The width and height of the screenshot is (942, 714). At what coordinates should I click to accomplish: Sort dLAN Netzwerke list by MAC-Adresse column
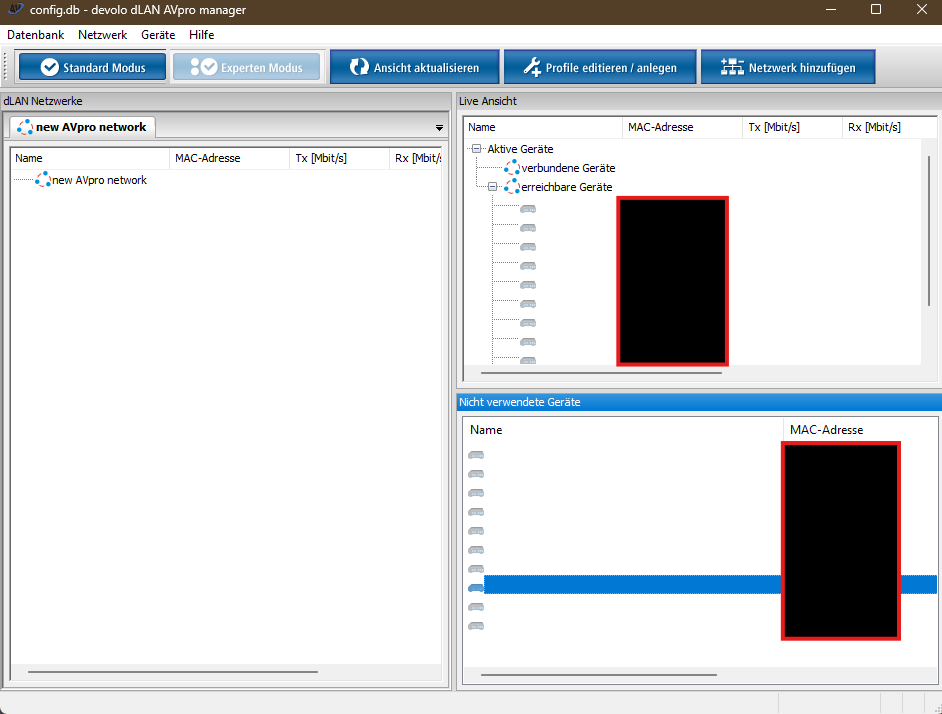(x=229, y=158)
